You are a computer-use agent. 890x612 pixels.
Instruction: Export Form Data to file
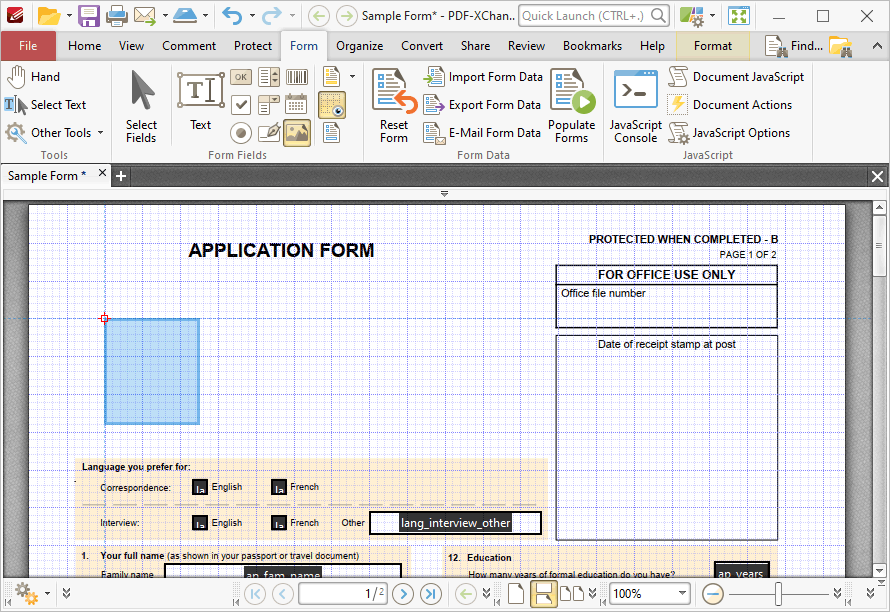pos(482,104)
